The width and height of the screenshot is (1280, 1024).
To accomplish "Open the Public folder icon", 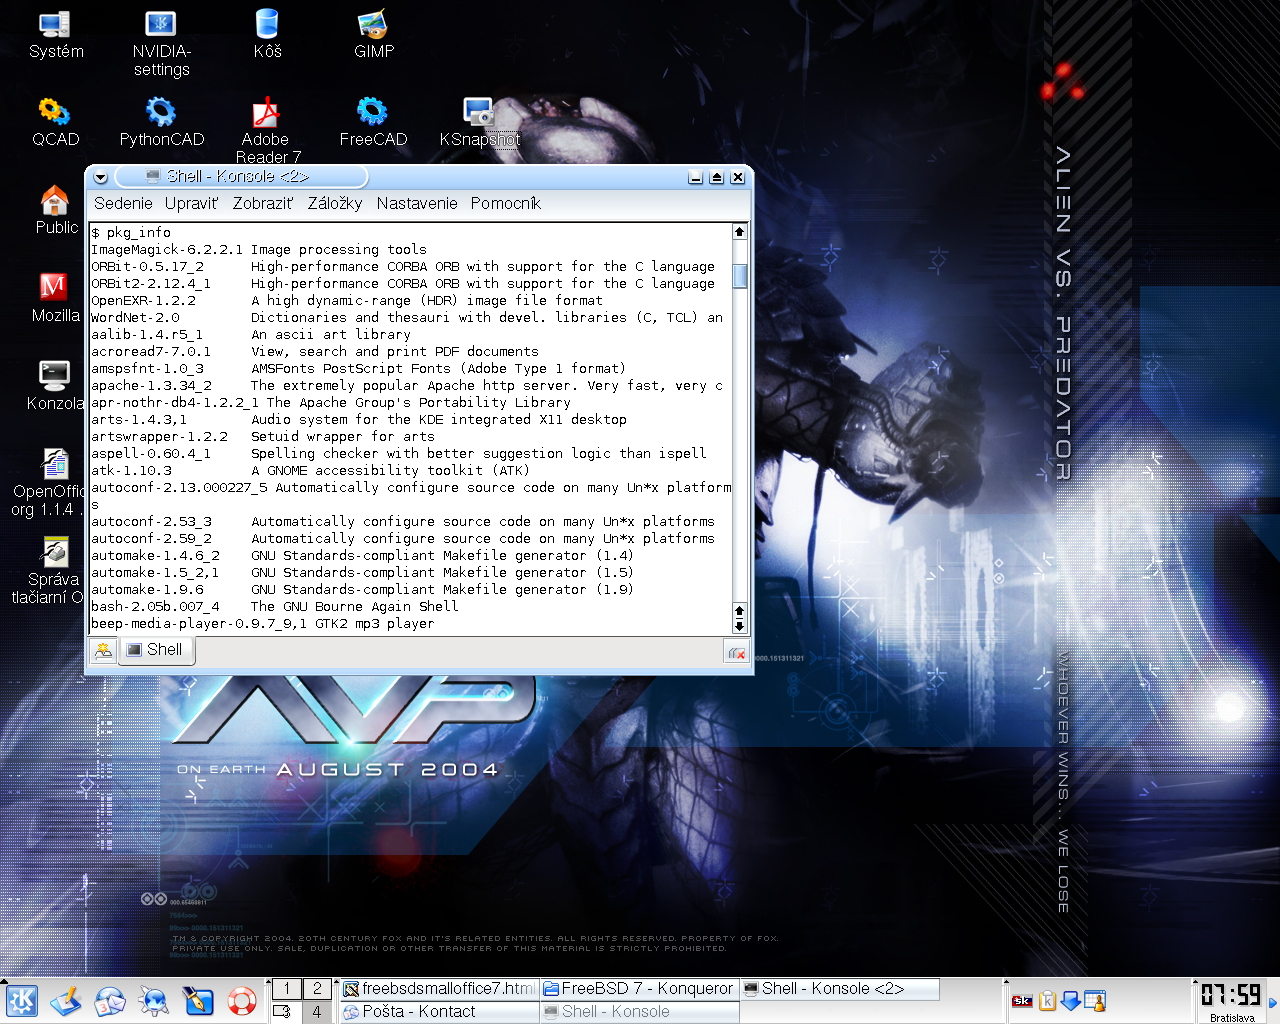I will point(55,211).
